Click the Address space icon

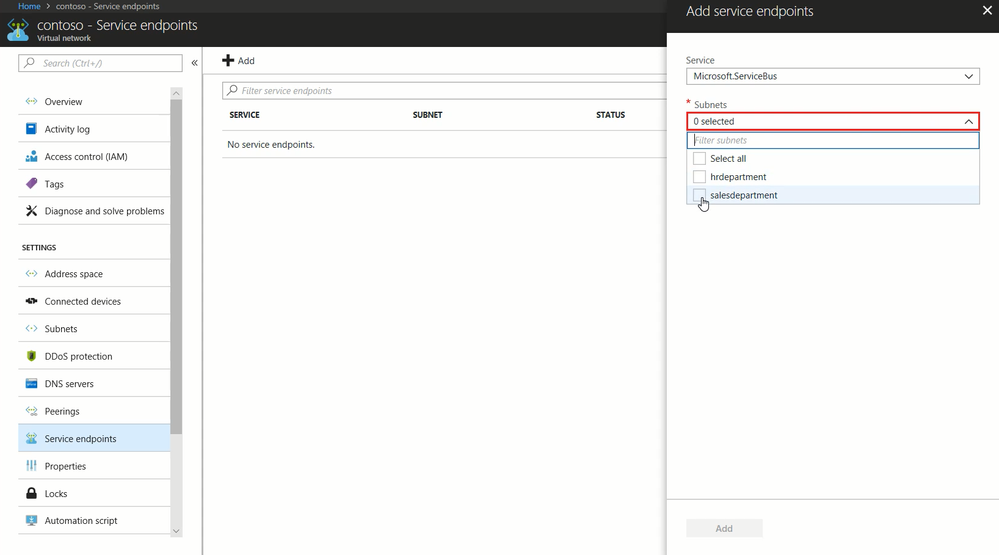pos(31,273)
